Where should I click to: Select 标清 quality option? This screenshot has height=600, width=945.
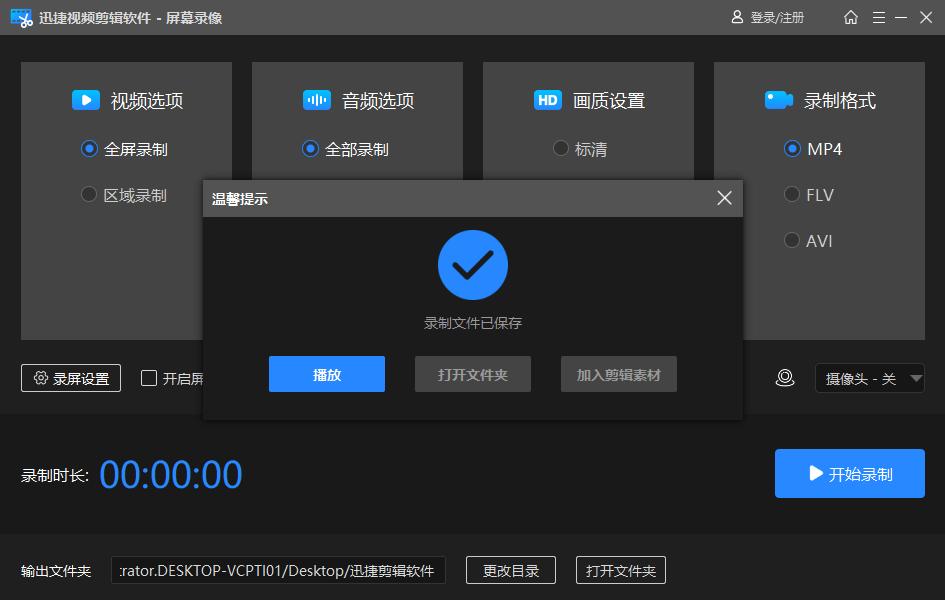561,148
